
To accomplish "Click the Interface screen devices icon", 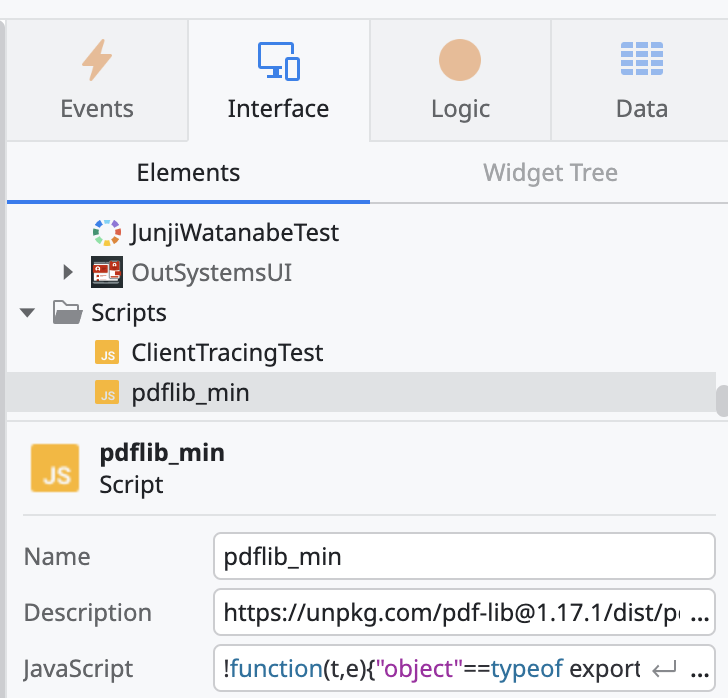I will click(278, 60).
